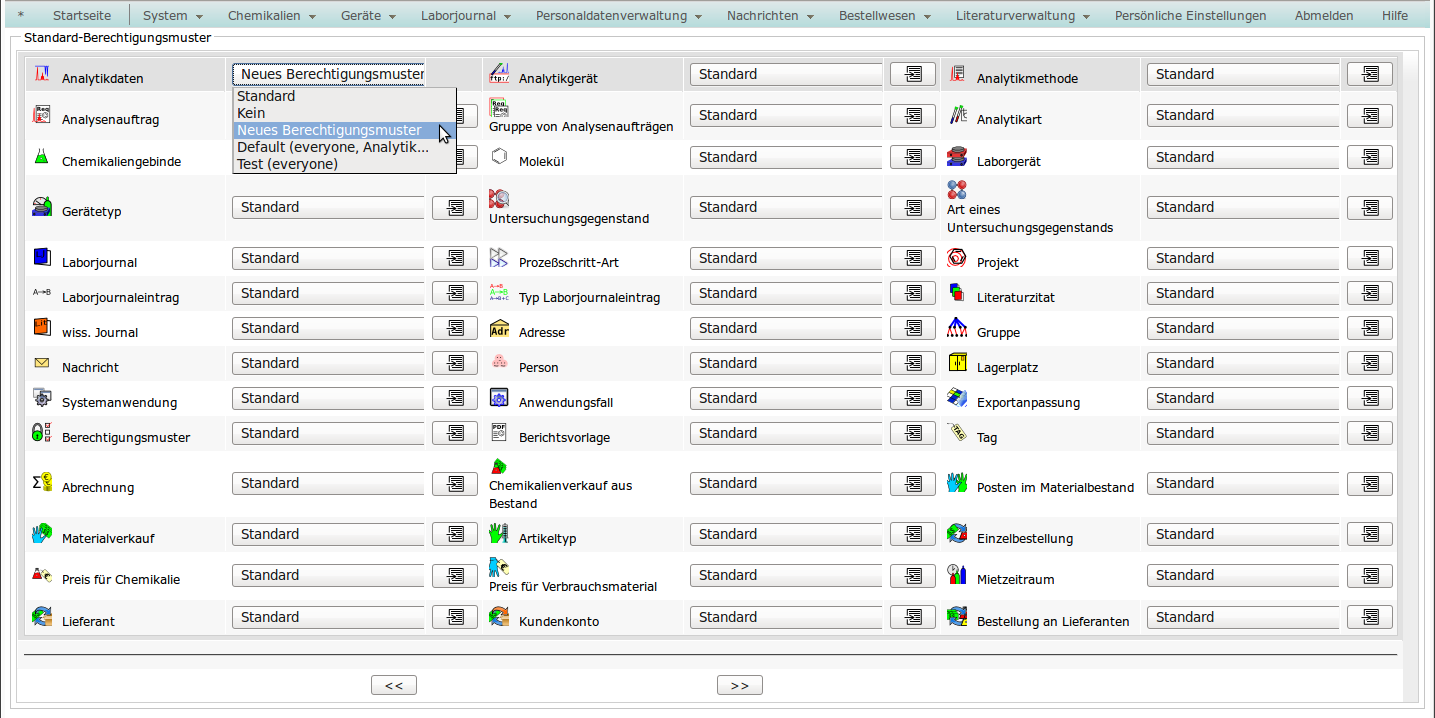The width and height of the screenshot is (1435, 718).
Task: Click the '<<' previous page button
Action: pos(393,685)
